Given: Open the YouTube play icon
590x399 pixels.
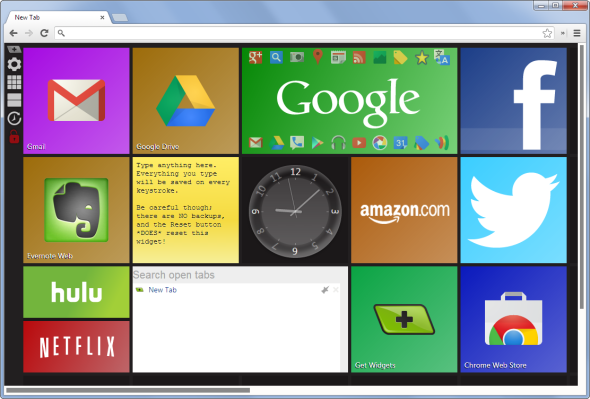Looking at the screenshot, I should tap(359, 143).
